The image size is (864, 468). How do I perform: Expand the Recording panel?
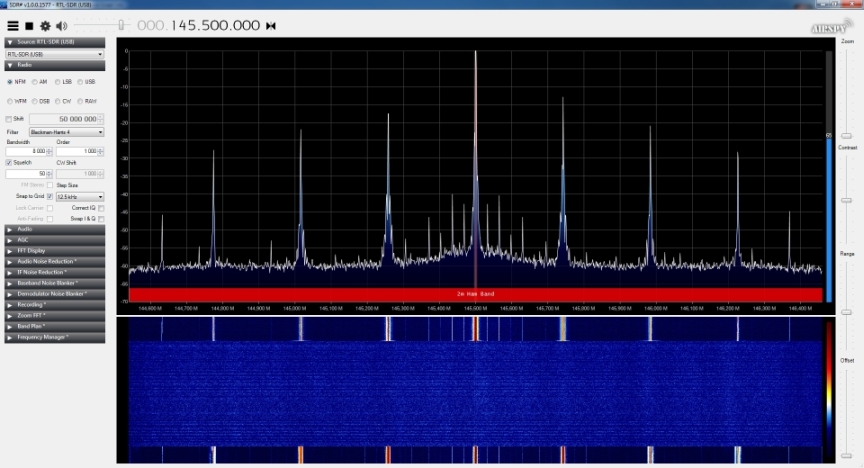pyautogui.click(x=54, y=305)
